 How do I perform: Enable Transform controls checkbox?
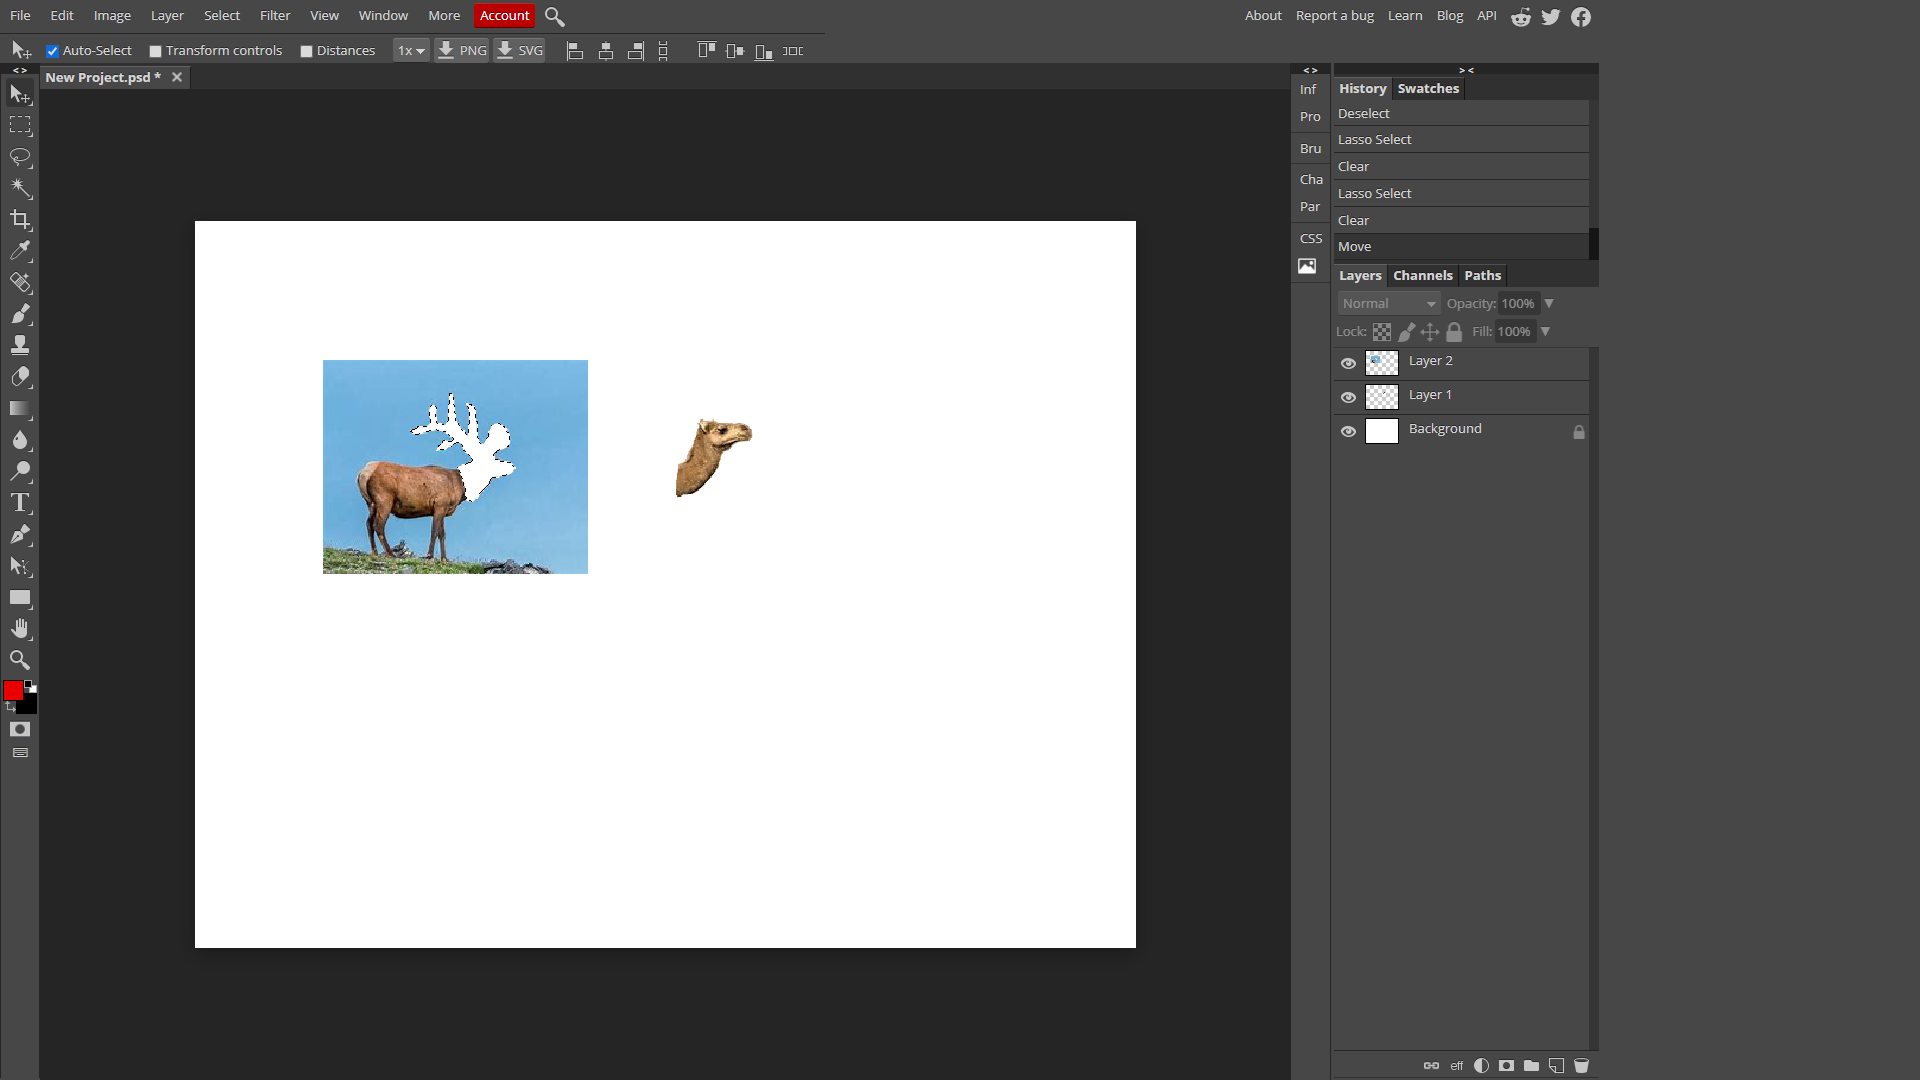coord(156,50)
